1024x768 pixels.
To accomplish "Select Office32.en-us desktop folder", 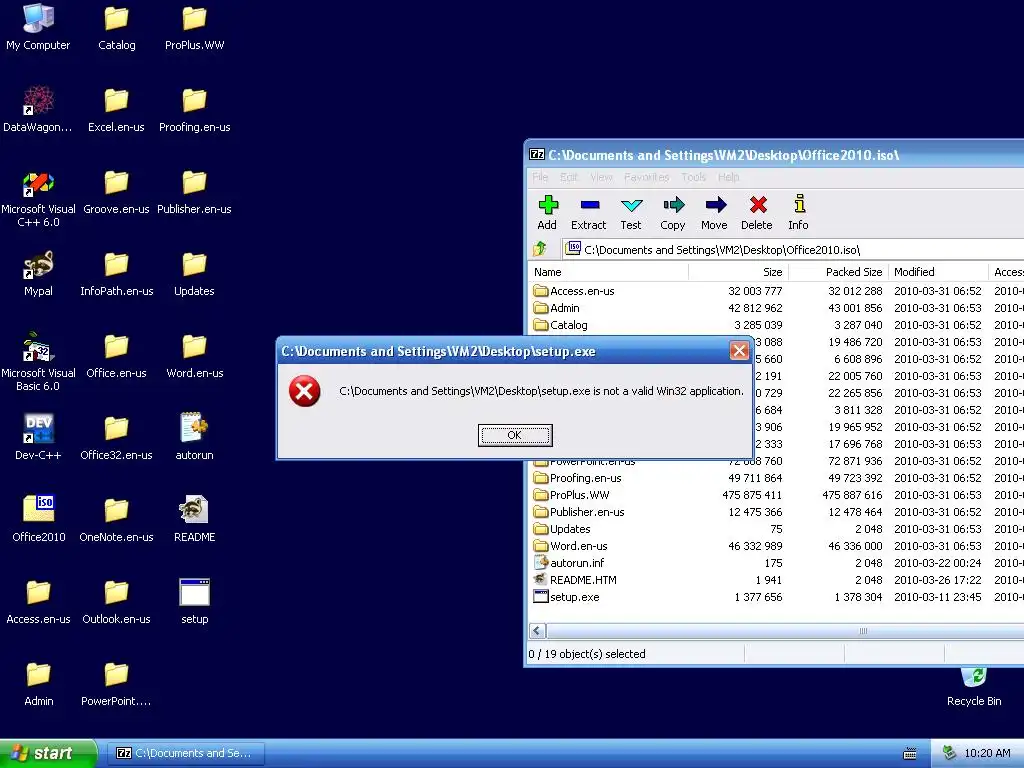I will point(116,437).
